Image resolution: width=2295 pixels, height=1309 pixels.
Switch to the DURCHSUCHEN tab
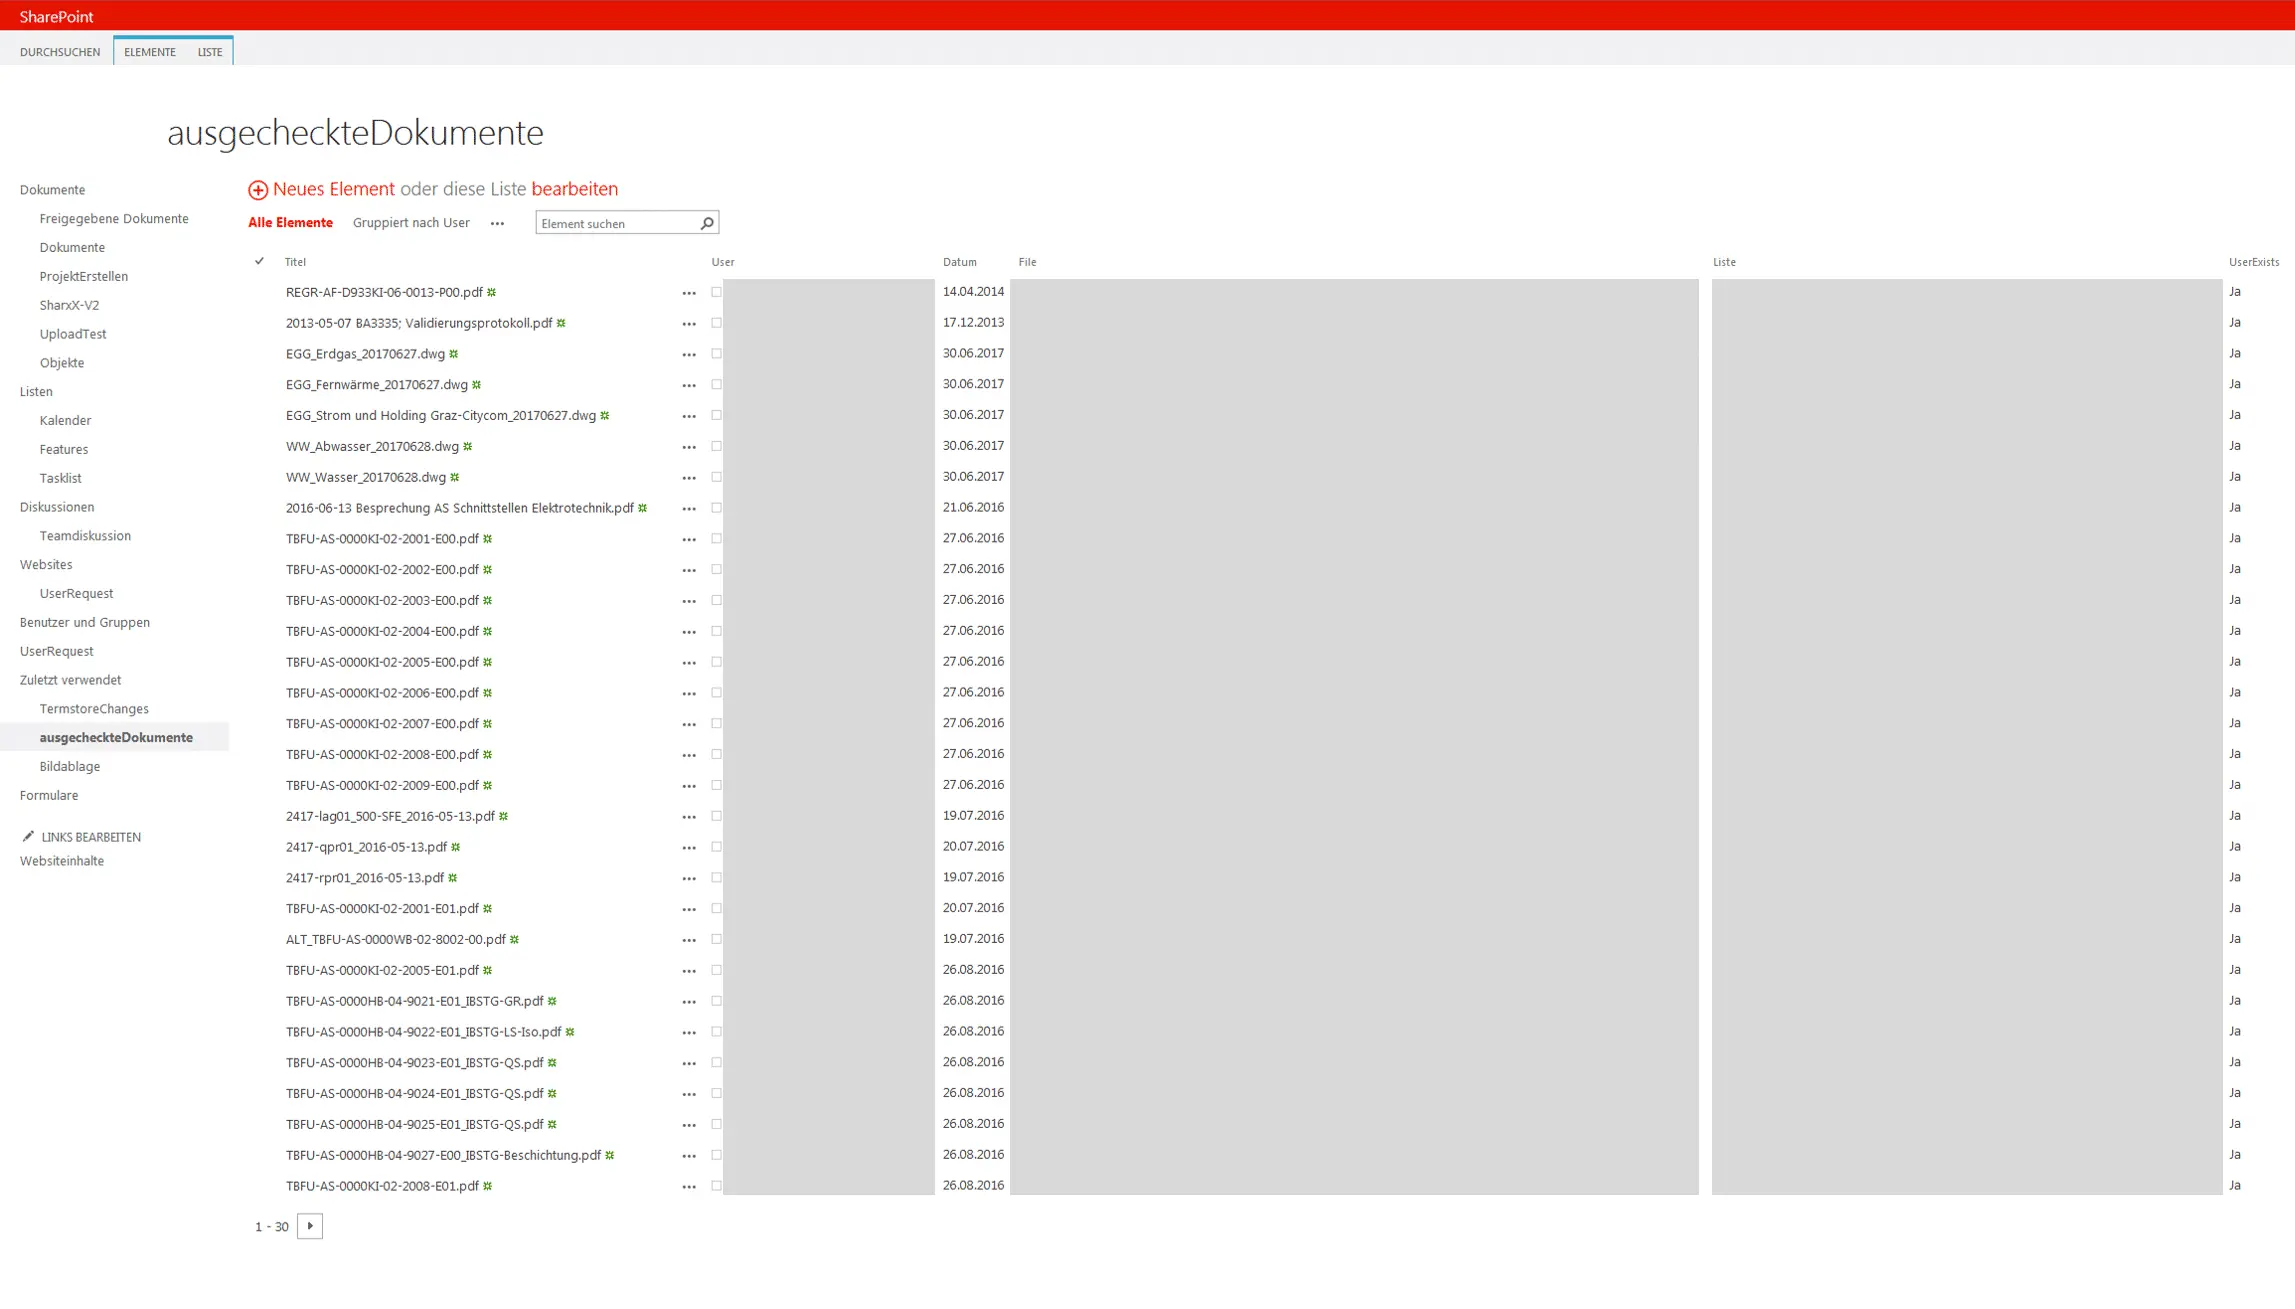click(60, 51)
